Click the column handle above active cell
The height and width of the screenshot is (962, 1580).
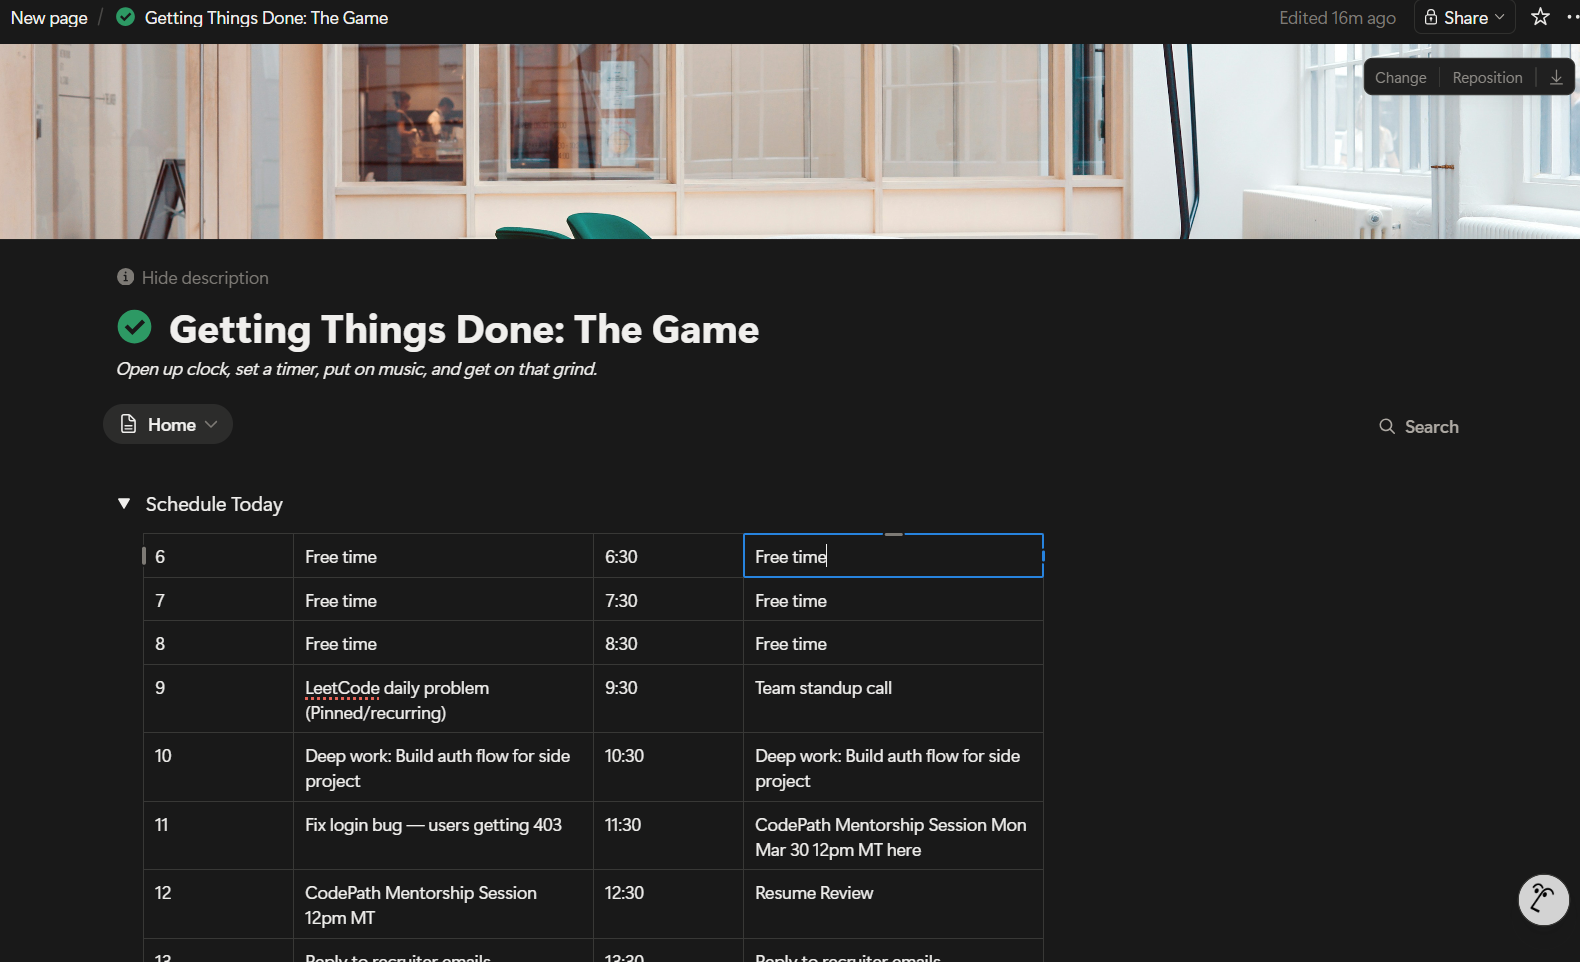894,534
